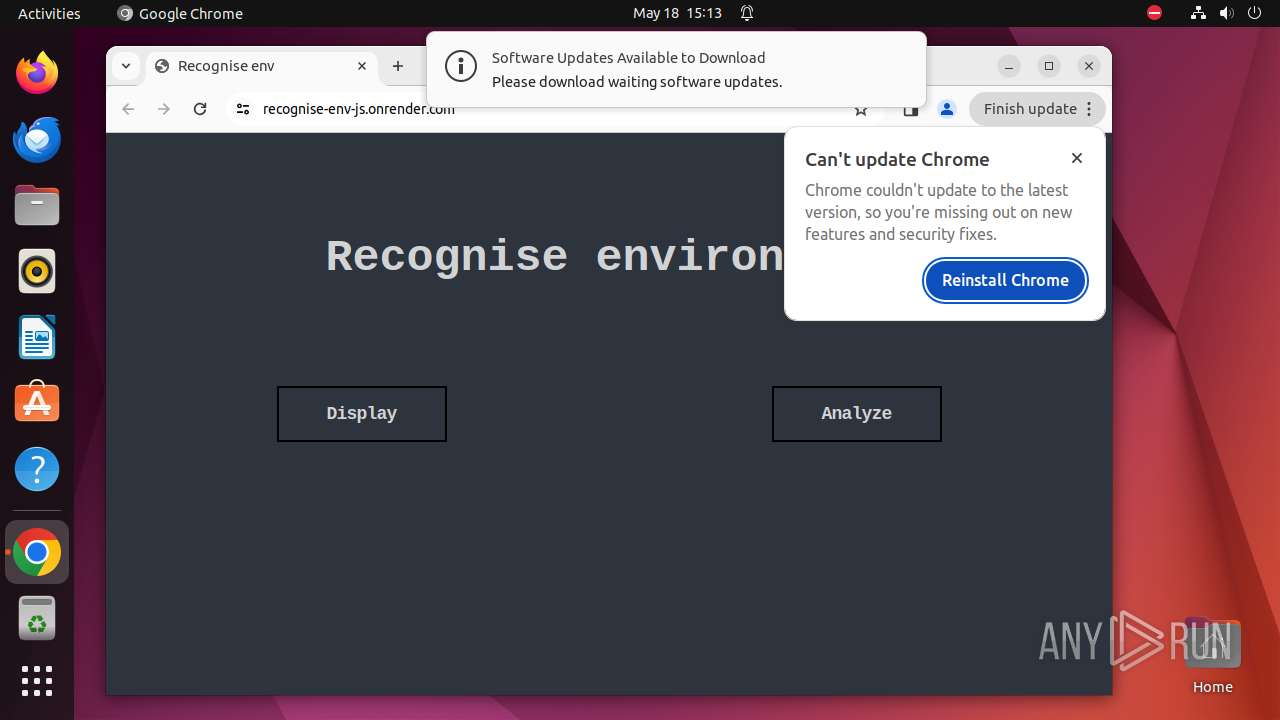The width and height of the screenshot is (1280, 720).
Task: Open notification bell in top bar
Action: (x=747, y=13)
